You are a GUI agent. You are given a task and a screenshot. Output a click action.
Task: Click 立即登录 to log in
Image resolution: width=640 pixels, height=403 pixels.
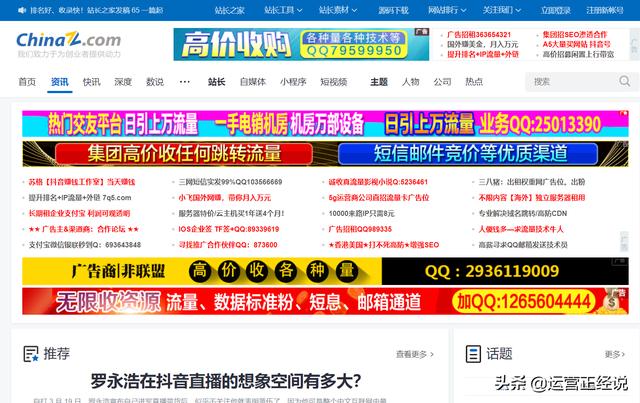556,10
